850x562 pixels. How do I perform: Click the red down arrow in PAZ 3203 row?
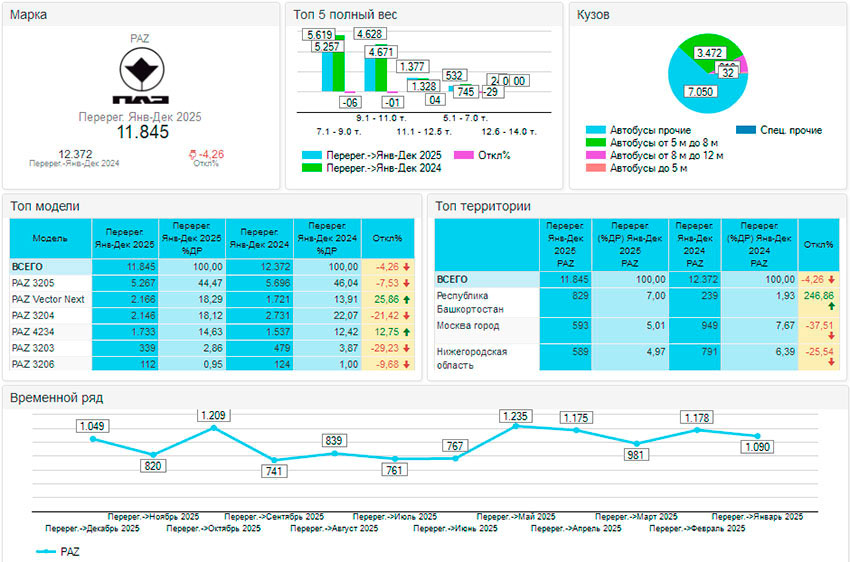point(407,347)
